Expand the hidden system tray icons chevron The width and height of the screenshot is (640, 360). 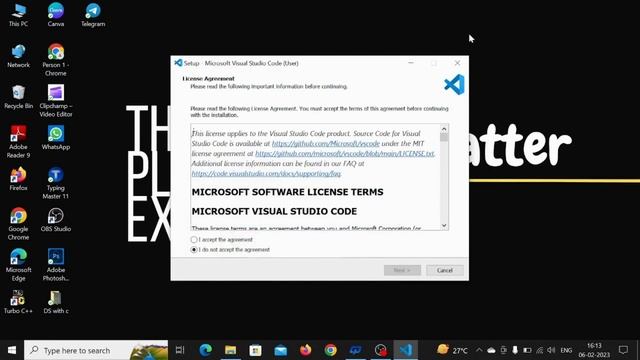tap(479, 350)
